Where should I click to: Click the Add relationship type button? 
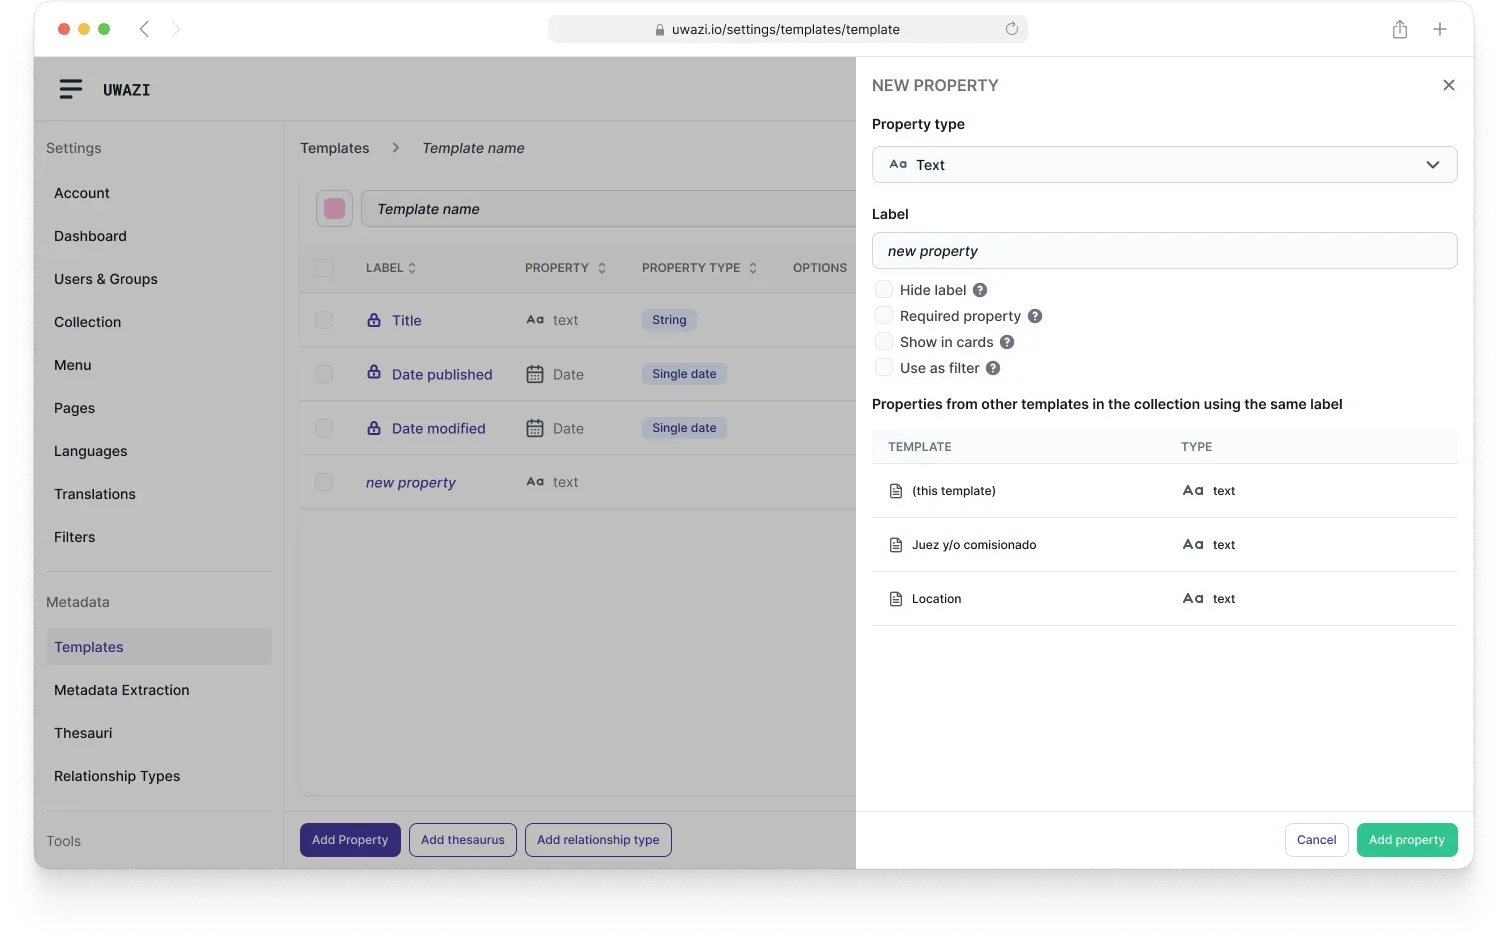598,840
